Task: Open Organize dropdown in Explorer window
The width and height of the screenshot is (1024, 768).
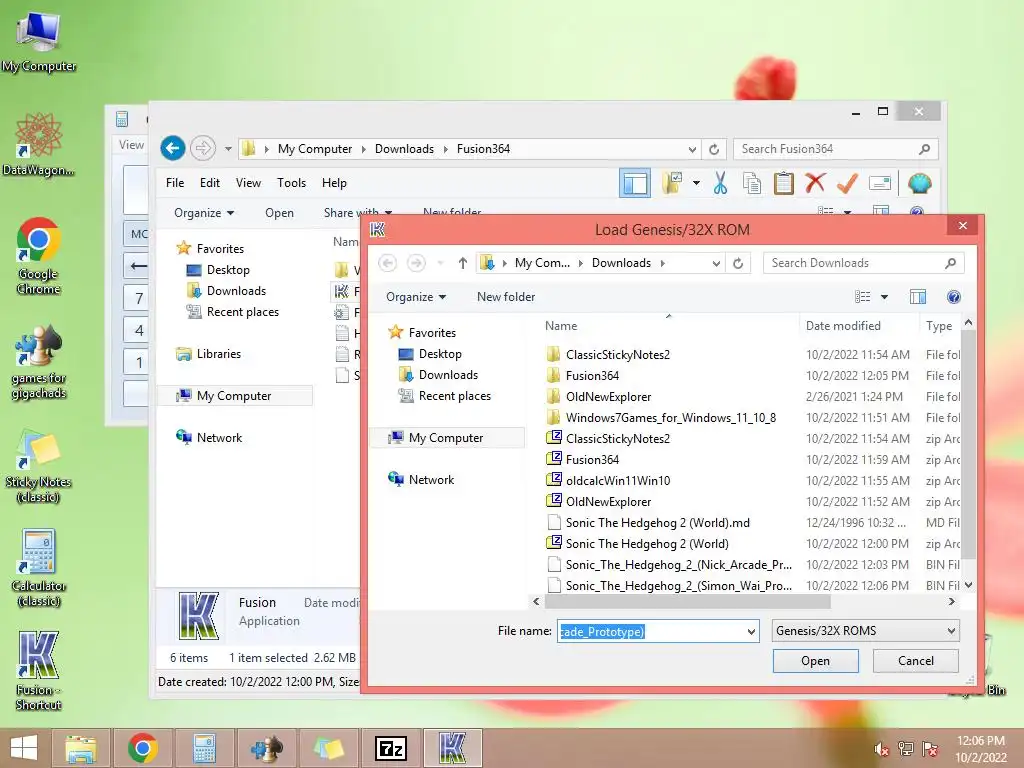Action: click(x=204, y=213)
